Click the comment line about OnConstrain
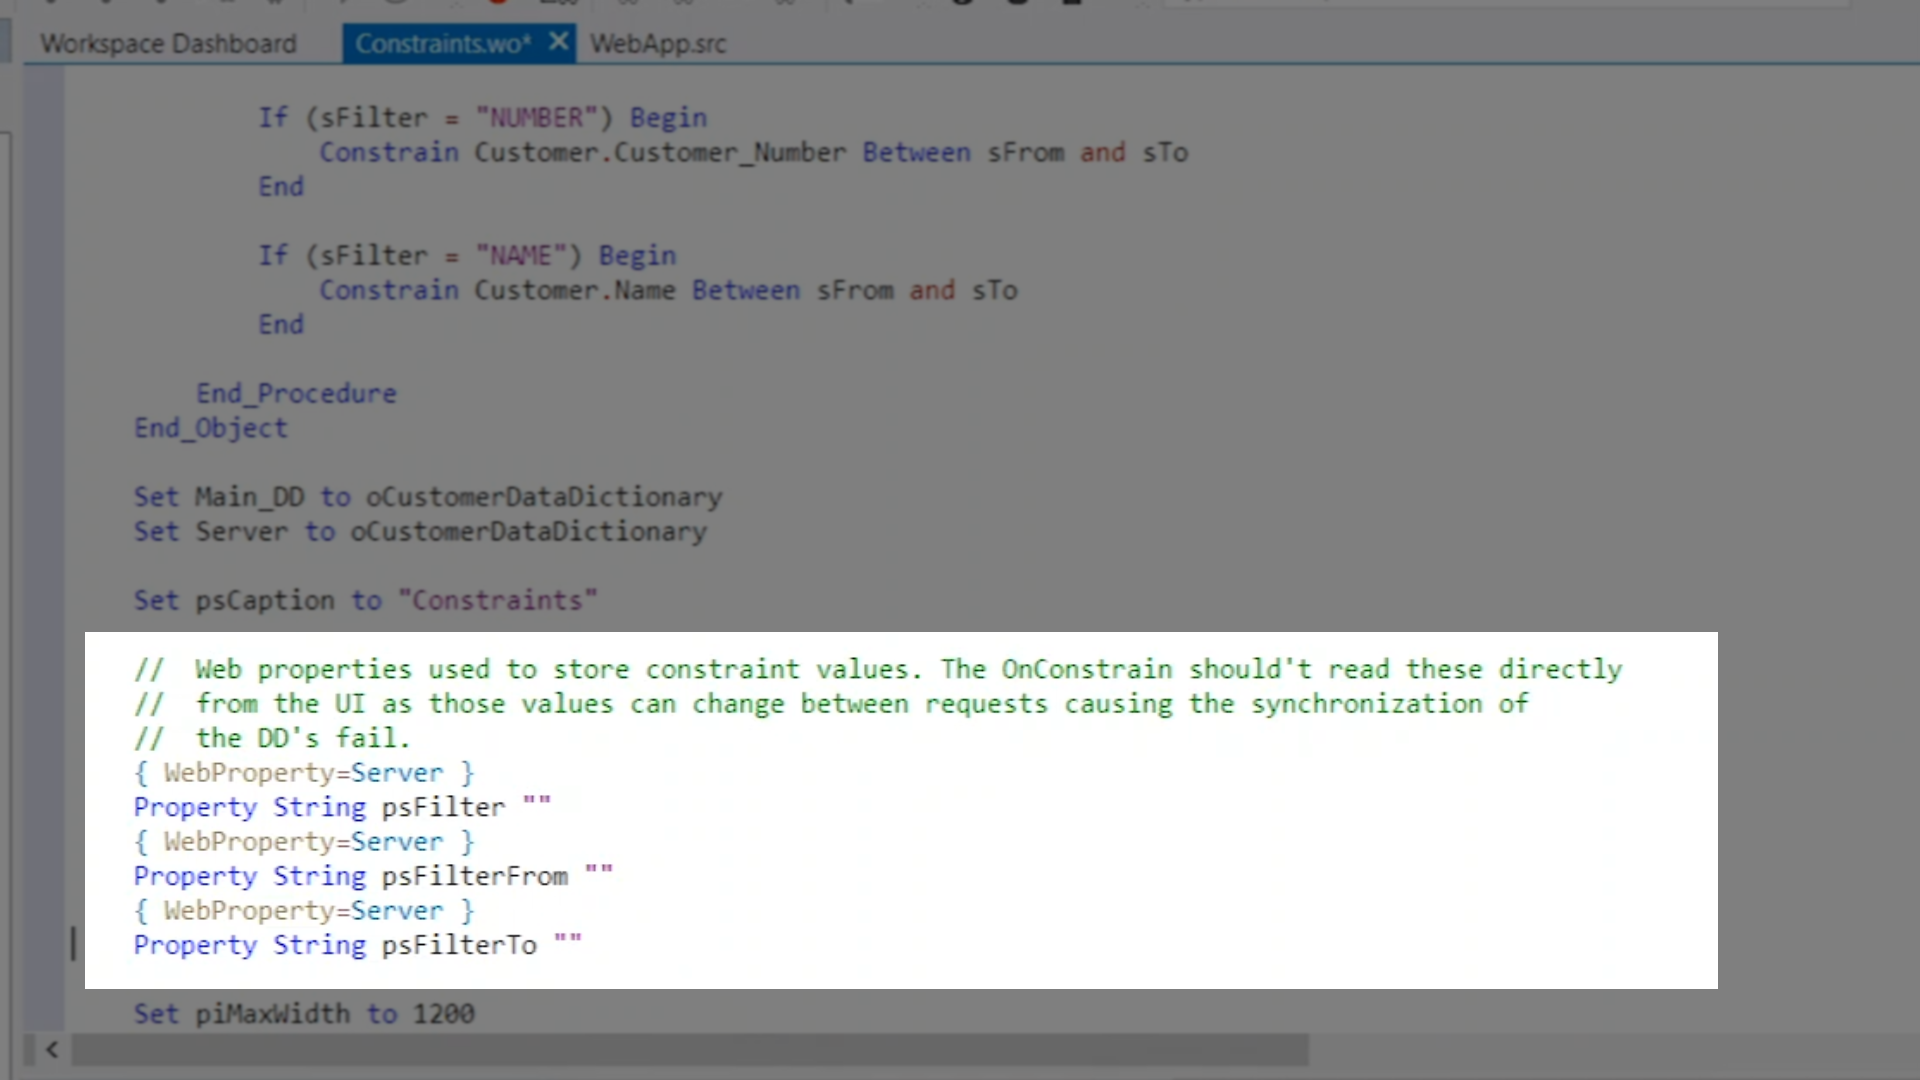Viewport: 1920px width, 1080px height. 880,669
